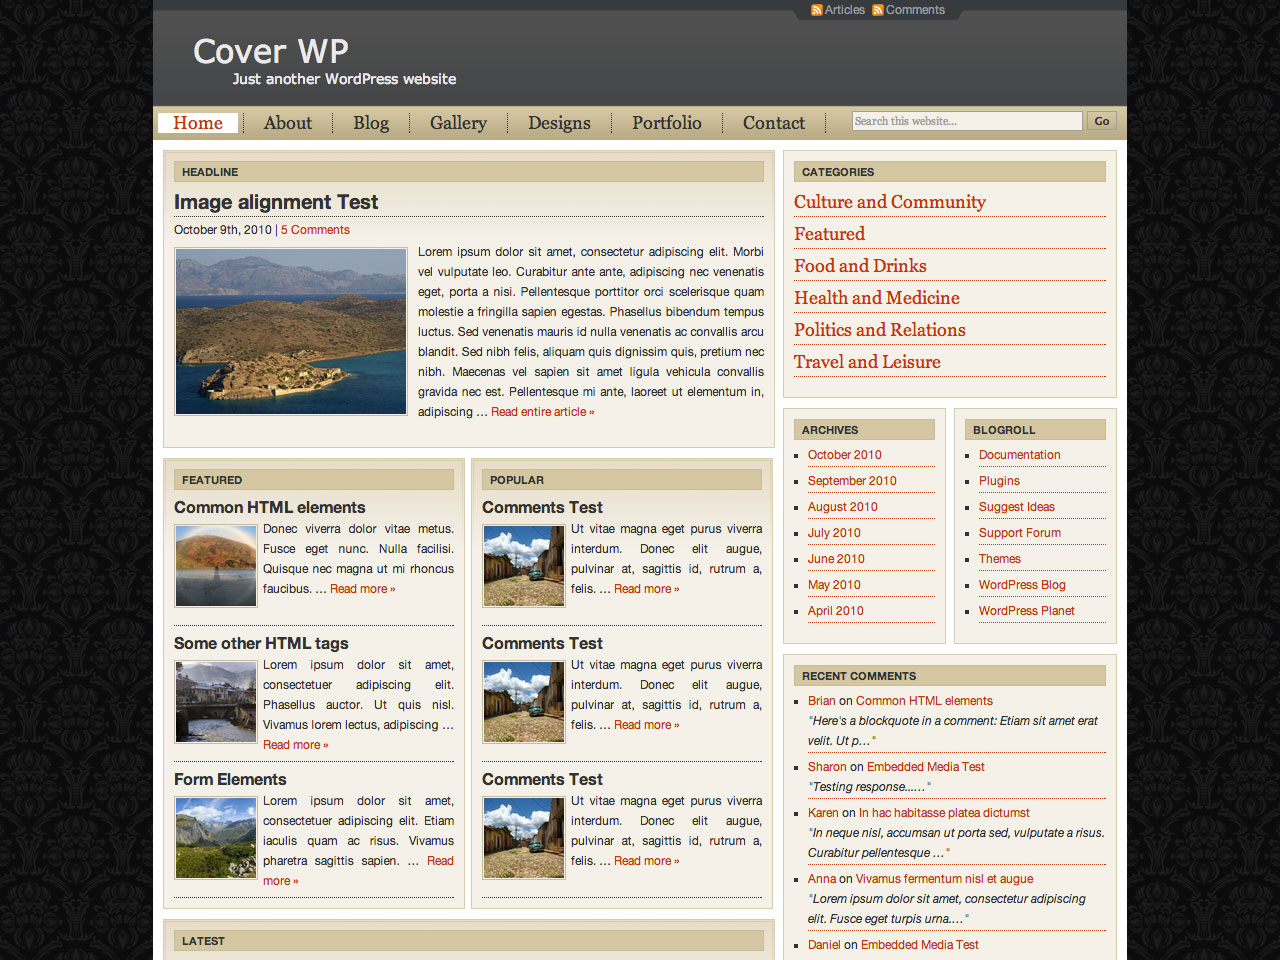Browse the Food and Drinks category

point(860,266)
